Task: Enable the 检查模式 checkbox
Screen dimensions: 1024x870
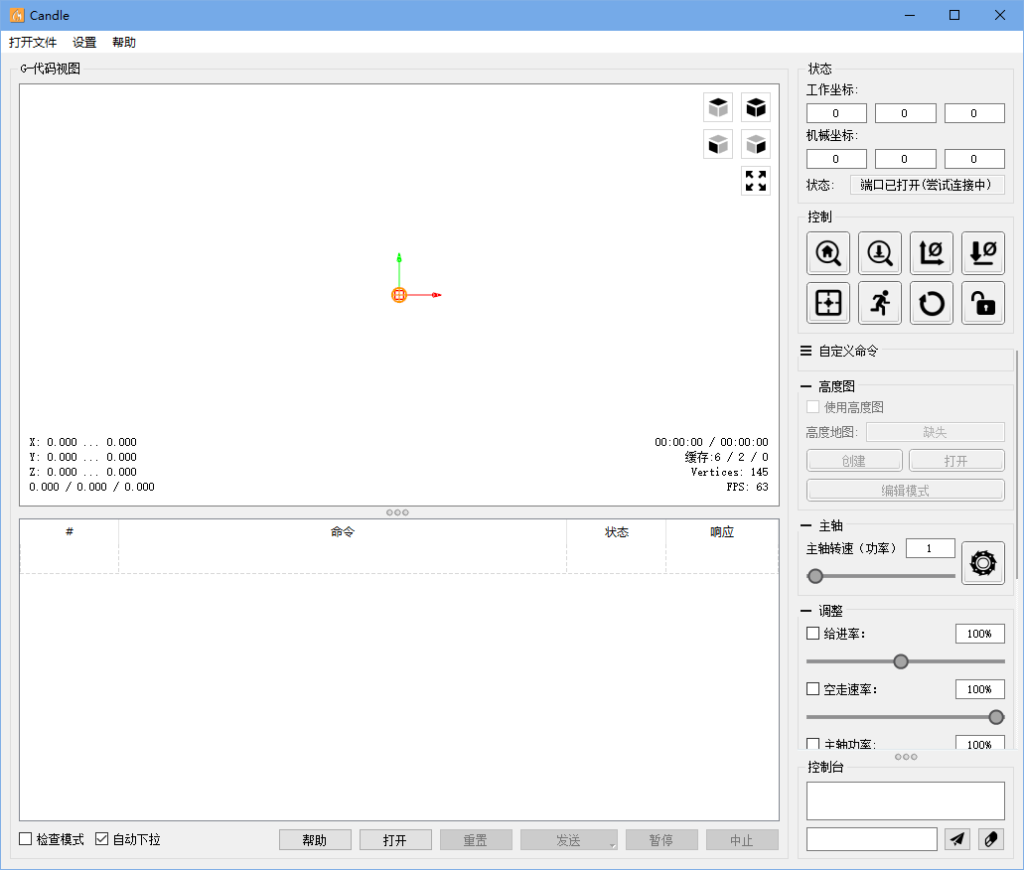Action: tap(26, 839)
